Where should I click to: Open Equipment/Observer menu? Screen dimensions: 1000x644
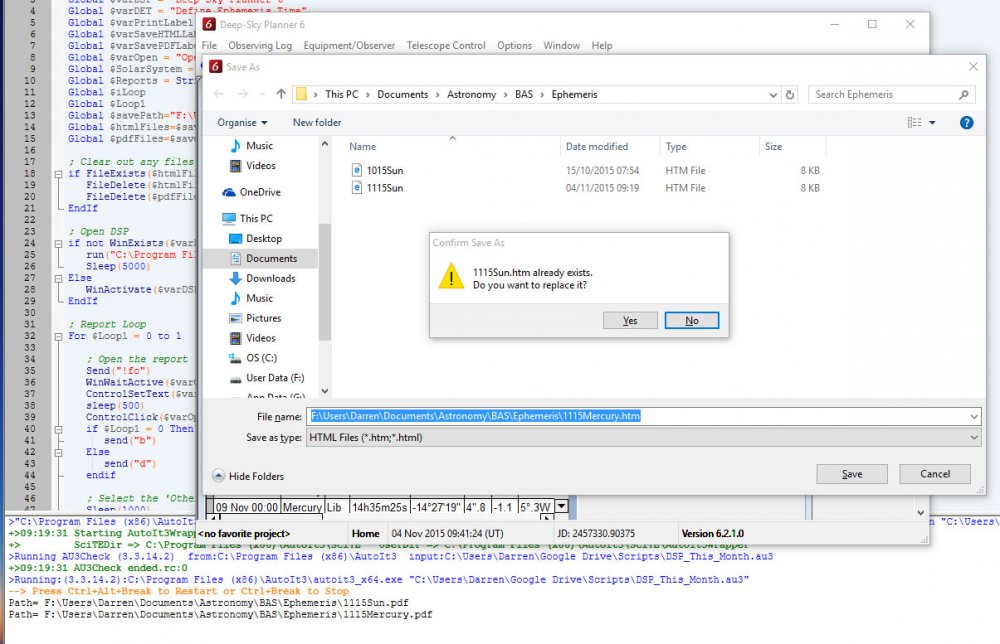coord(349,45)
